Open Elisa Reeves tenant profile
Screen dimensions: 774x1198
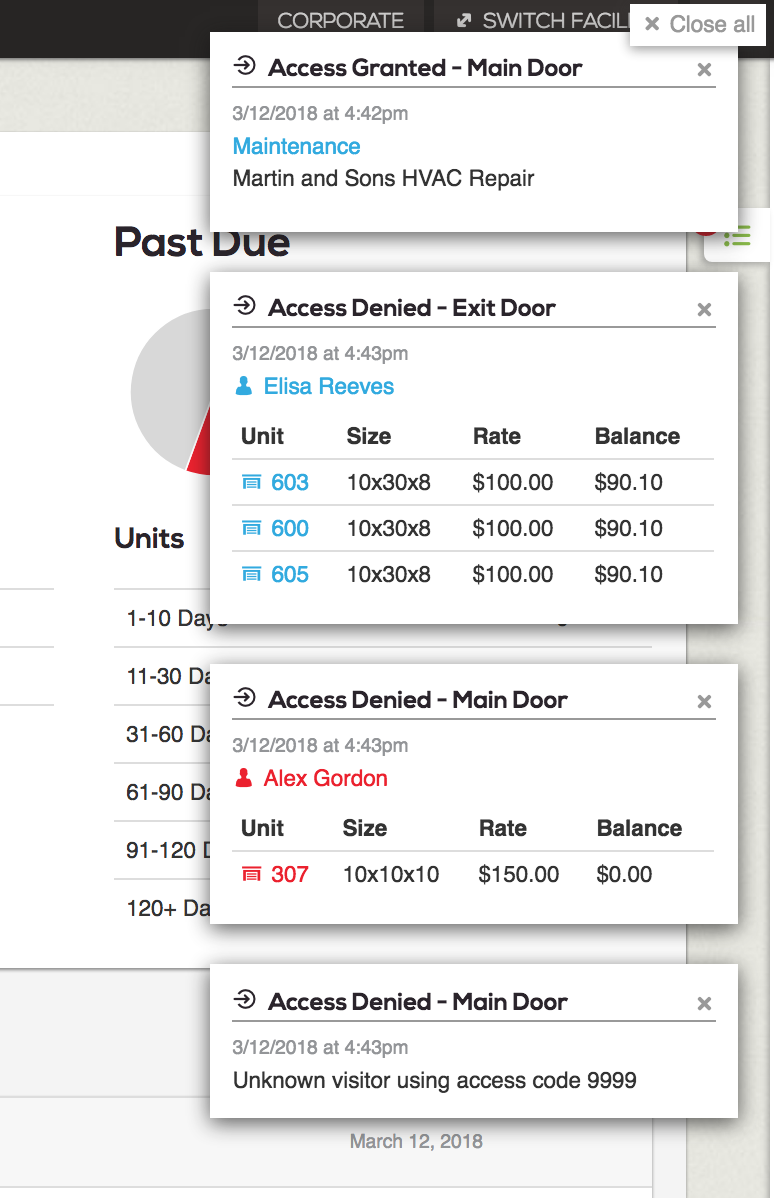(x=328, y=386)
